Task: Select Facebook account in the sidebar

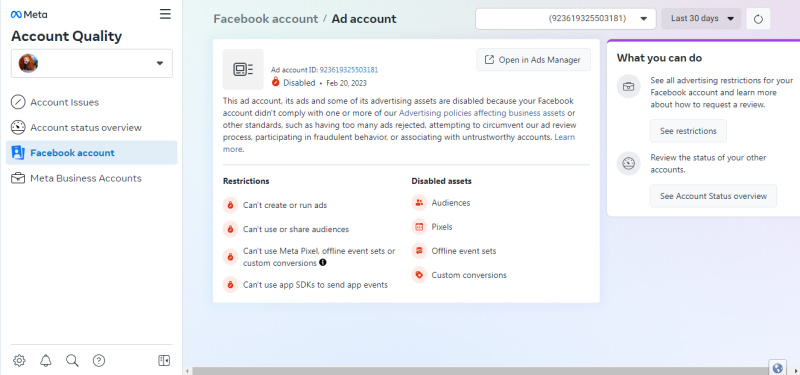Action: click(92, 153)
